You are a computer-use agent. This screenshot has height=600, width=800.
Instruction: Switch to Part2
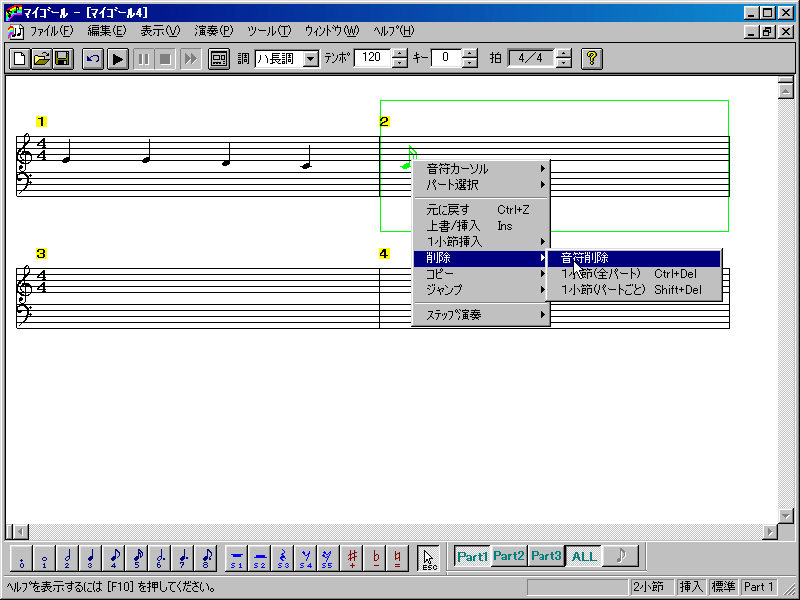pos(509,556)
